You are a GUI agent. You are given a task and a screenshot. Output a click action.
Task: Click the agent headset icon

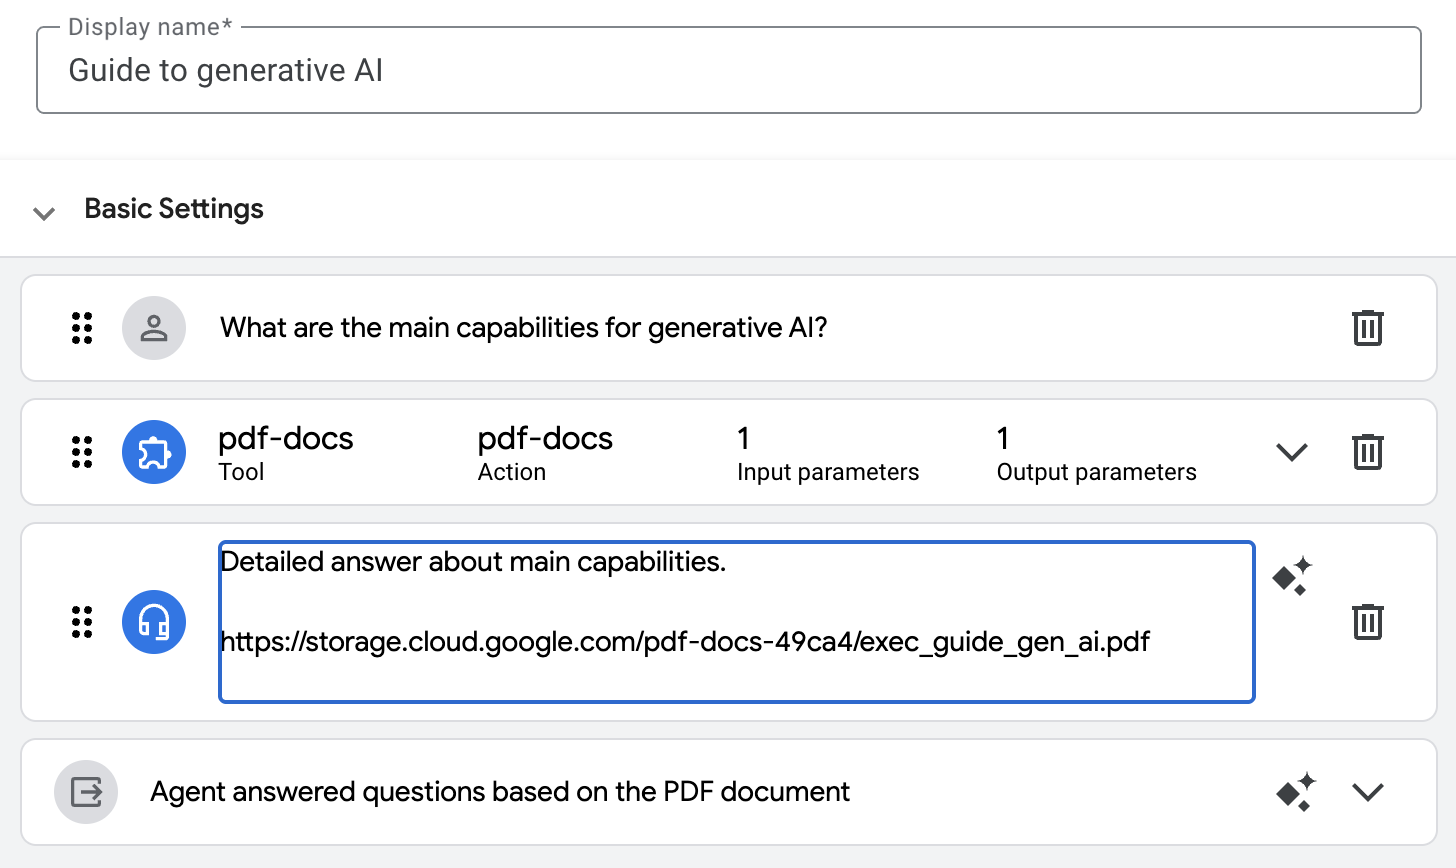154,622
